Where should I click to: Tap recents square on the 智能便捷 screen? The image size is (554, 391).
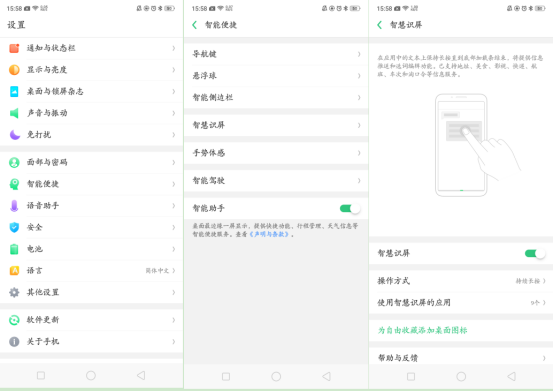click(x=226, y=377)
